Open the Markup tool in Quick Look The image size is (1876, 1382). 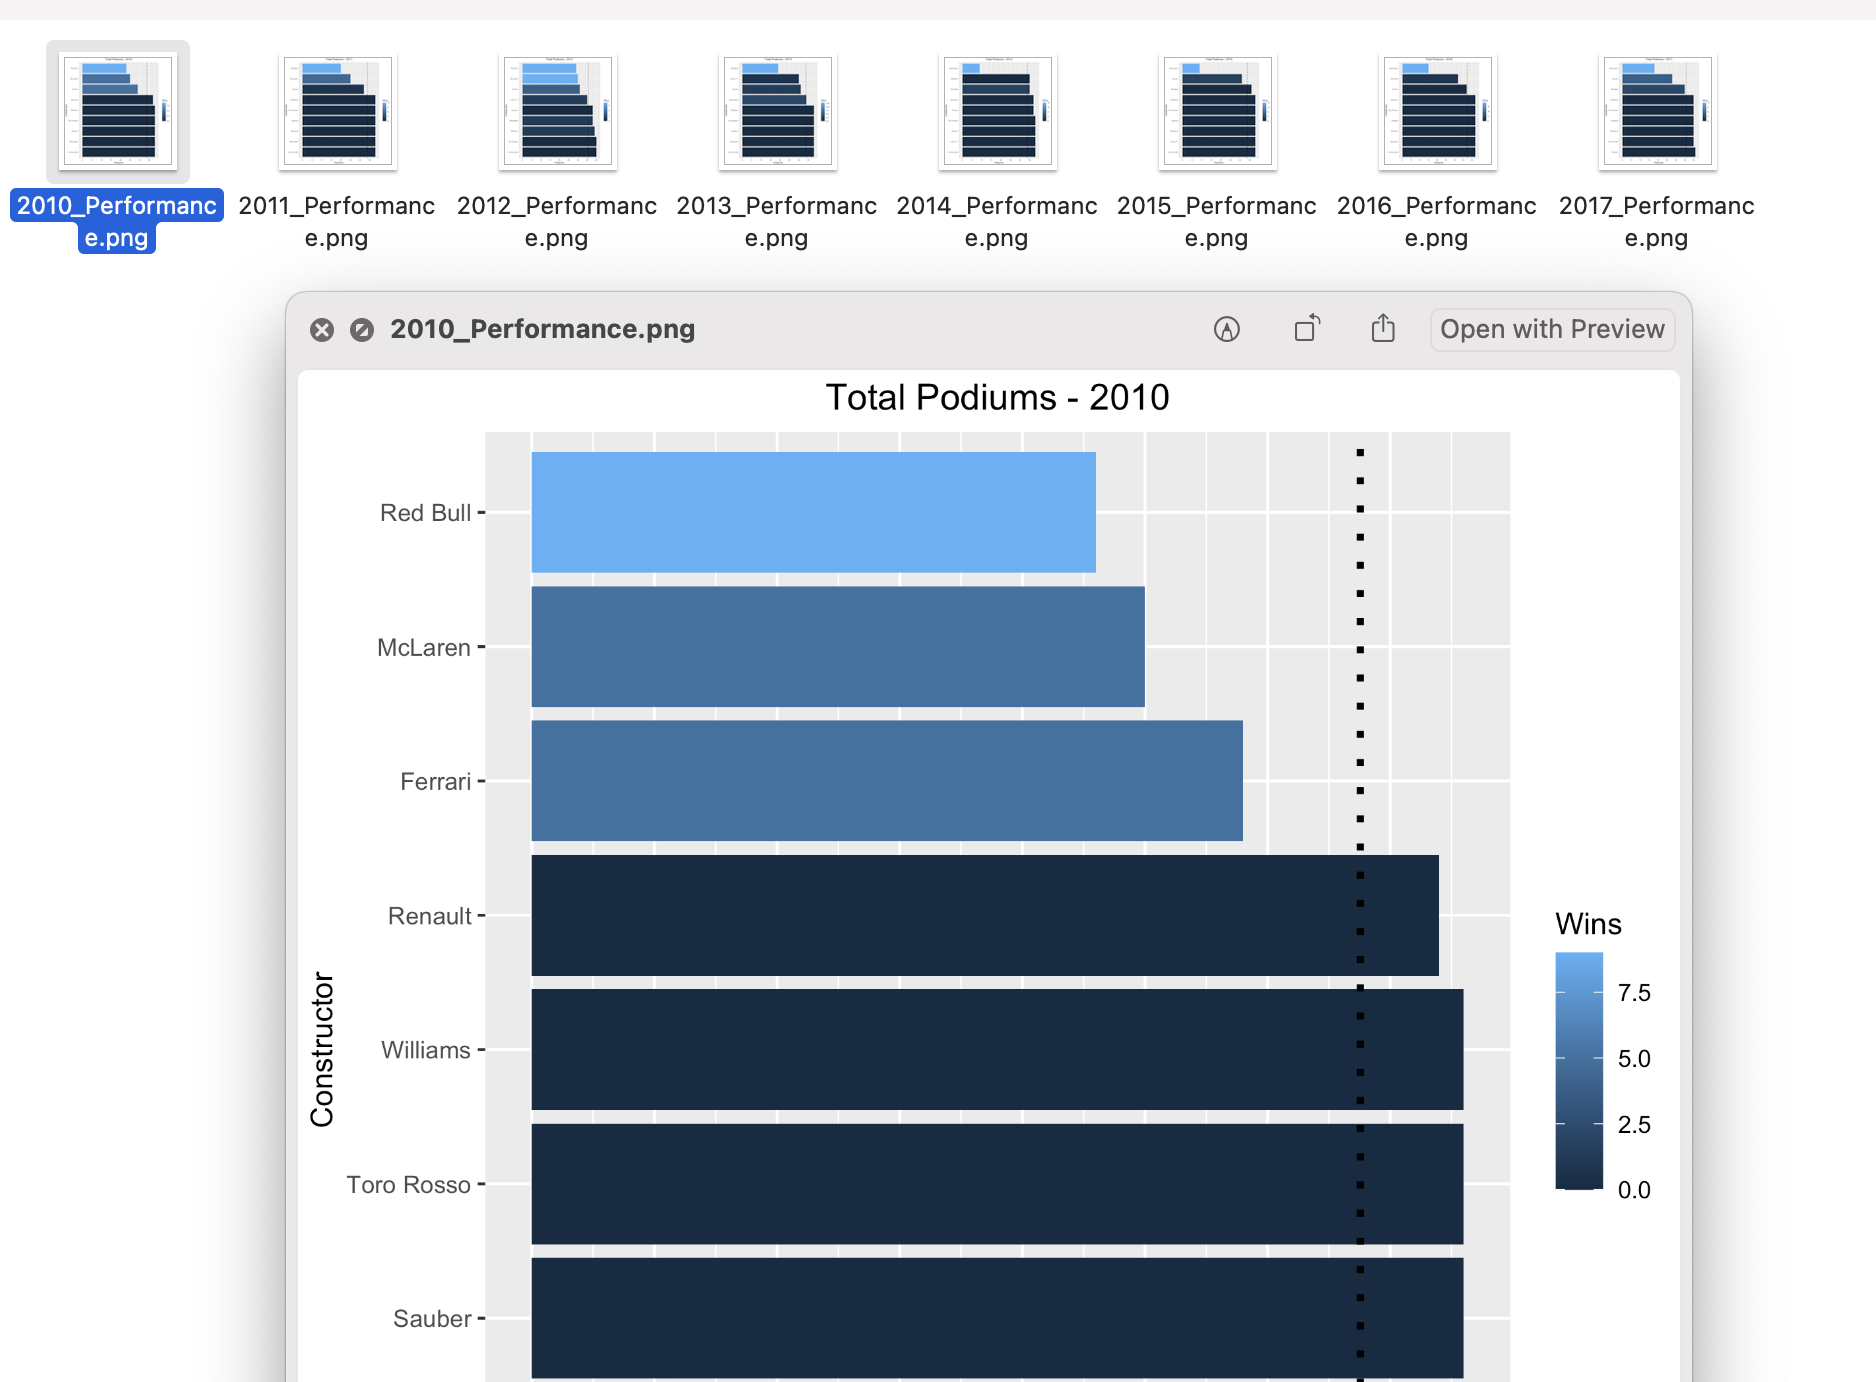(x=1227, y=329)
